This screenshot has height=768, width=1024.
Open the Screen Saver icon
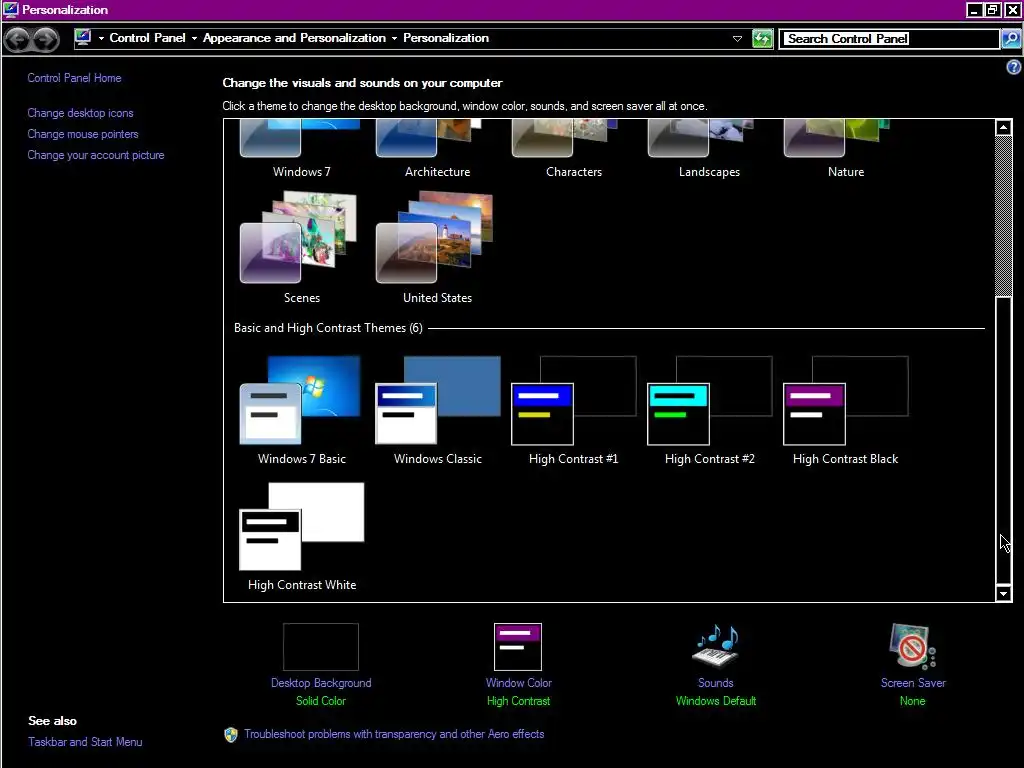click(x=912, y=647)
